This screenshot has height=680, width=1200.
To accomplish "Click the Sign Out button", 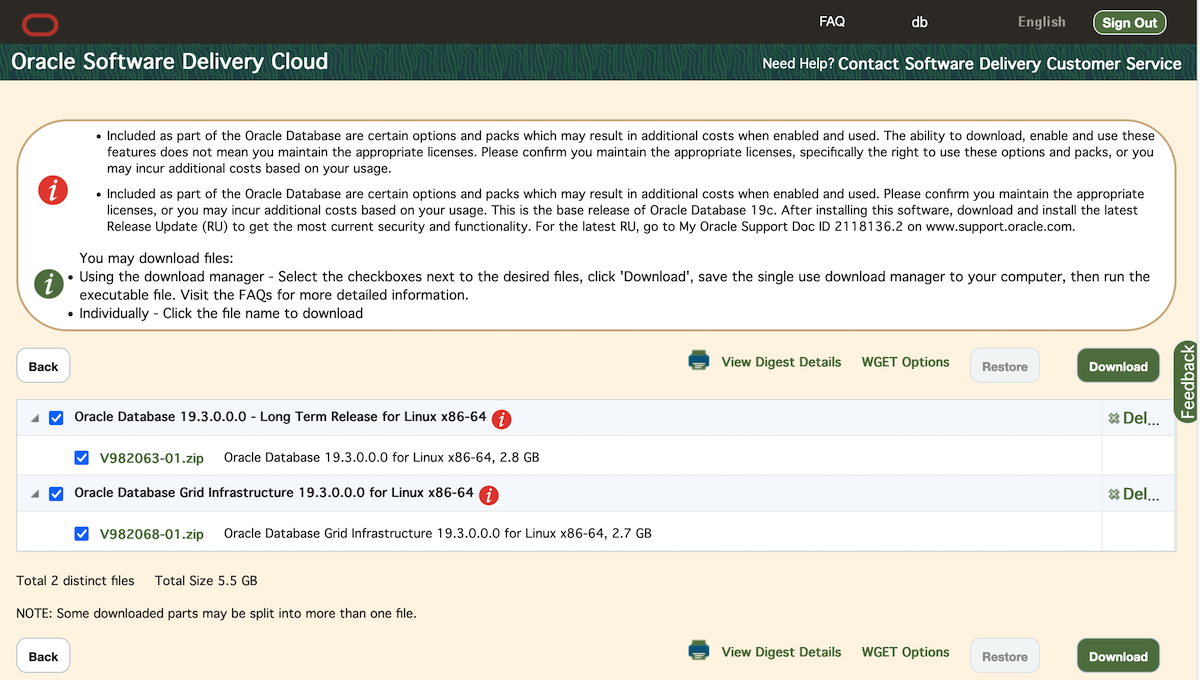I will (1129, 22).
